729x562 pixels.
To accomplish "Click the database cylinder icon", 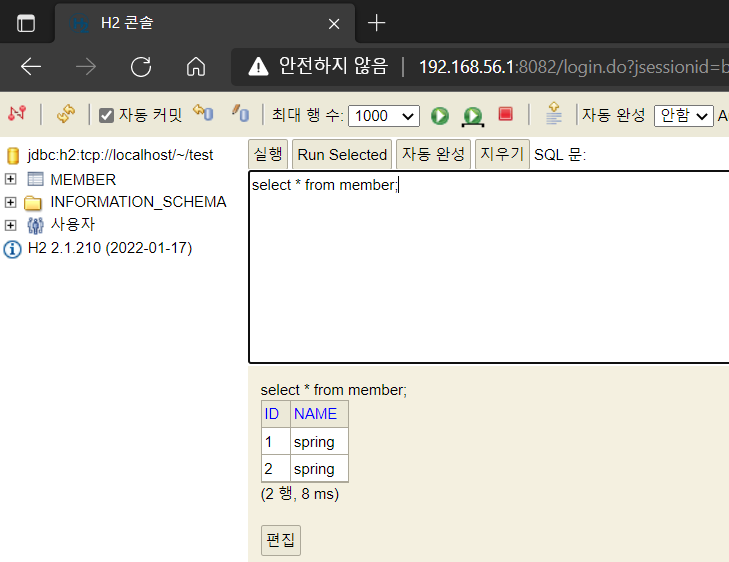I will (x=13, y=156).
